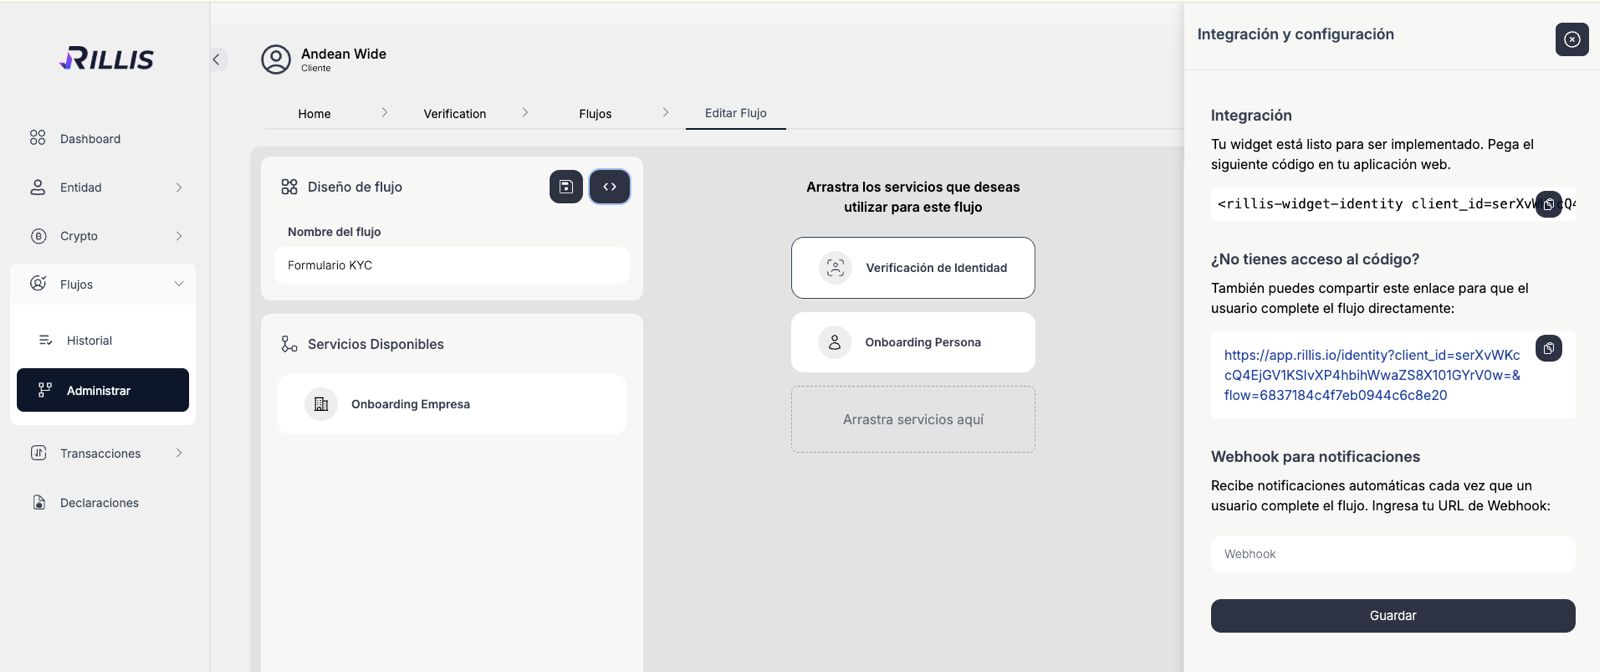1600x672 pixels.
Task: Expand the Crypto submenu chevron
Action: tap(179, 236)
